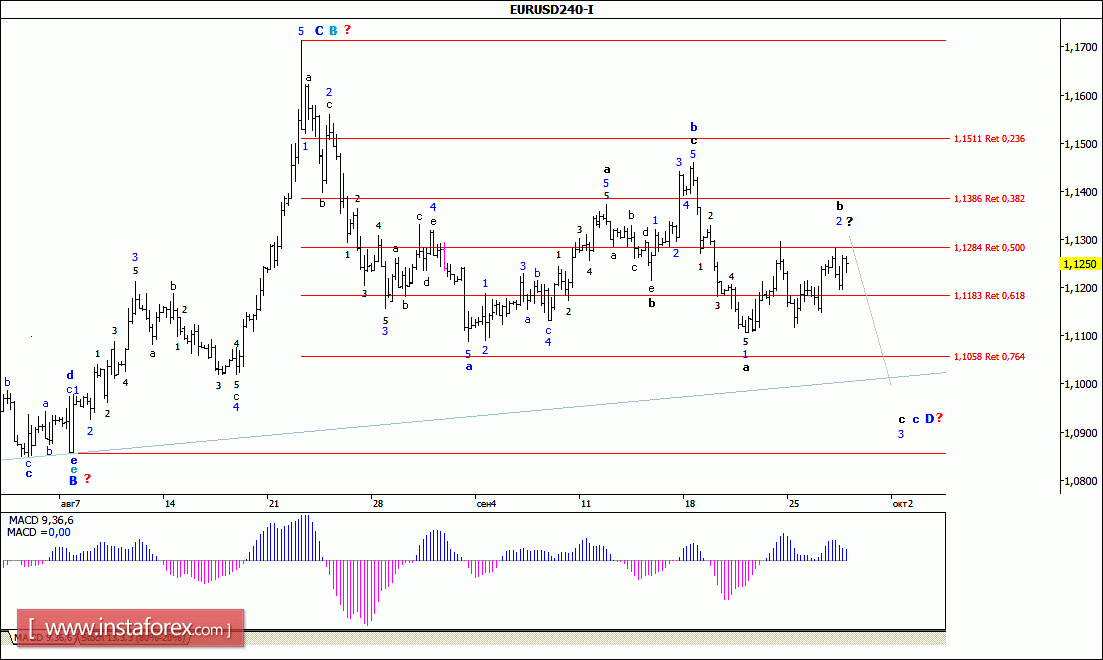The height and width of the screenshot is (660, 1103).
Task: Click the MACD 9,36,6 indicator title text
Action: click(x=42, y=520)
